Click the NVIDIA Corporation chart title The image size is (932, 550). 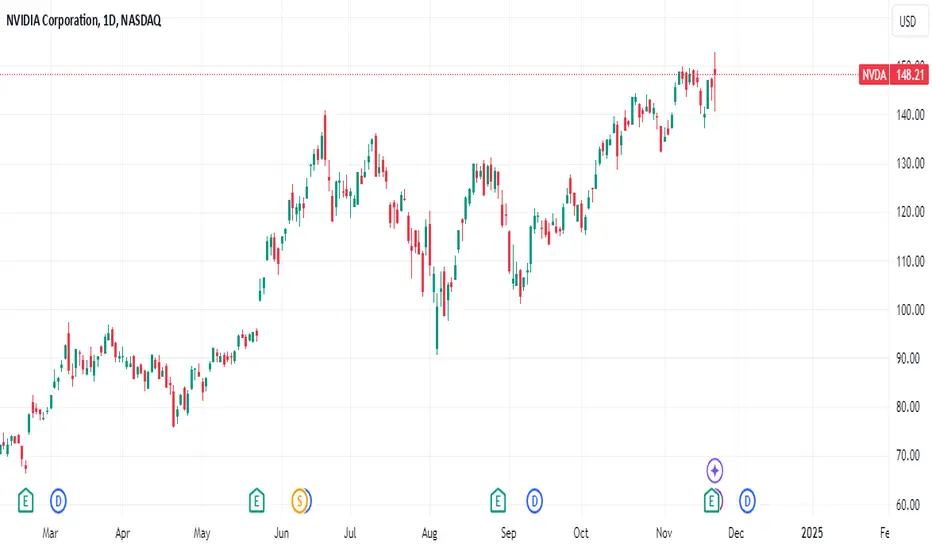click(x=84, y=21)
